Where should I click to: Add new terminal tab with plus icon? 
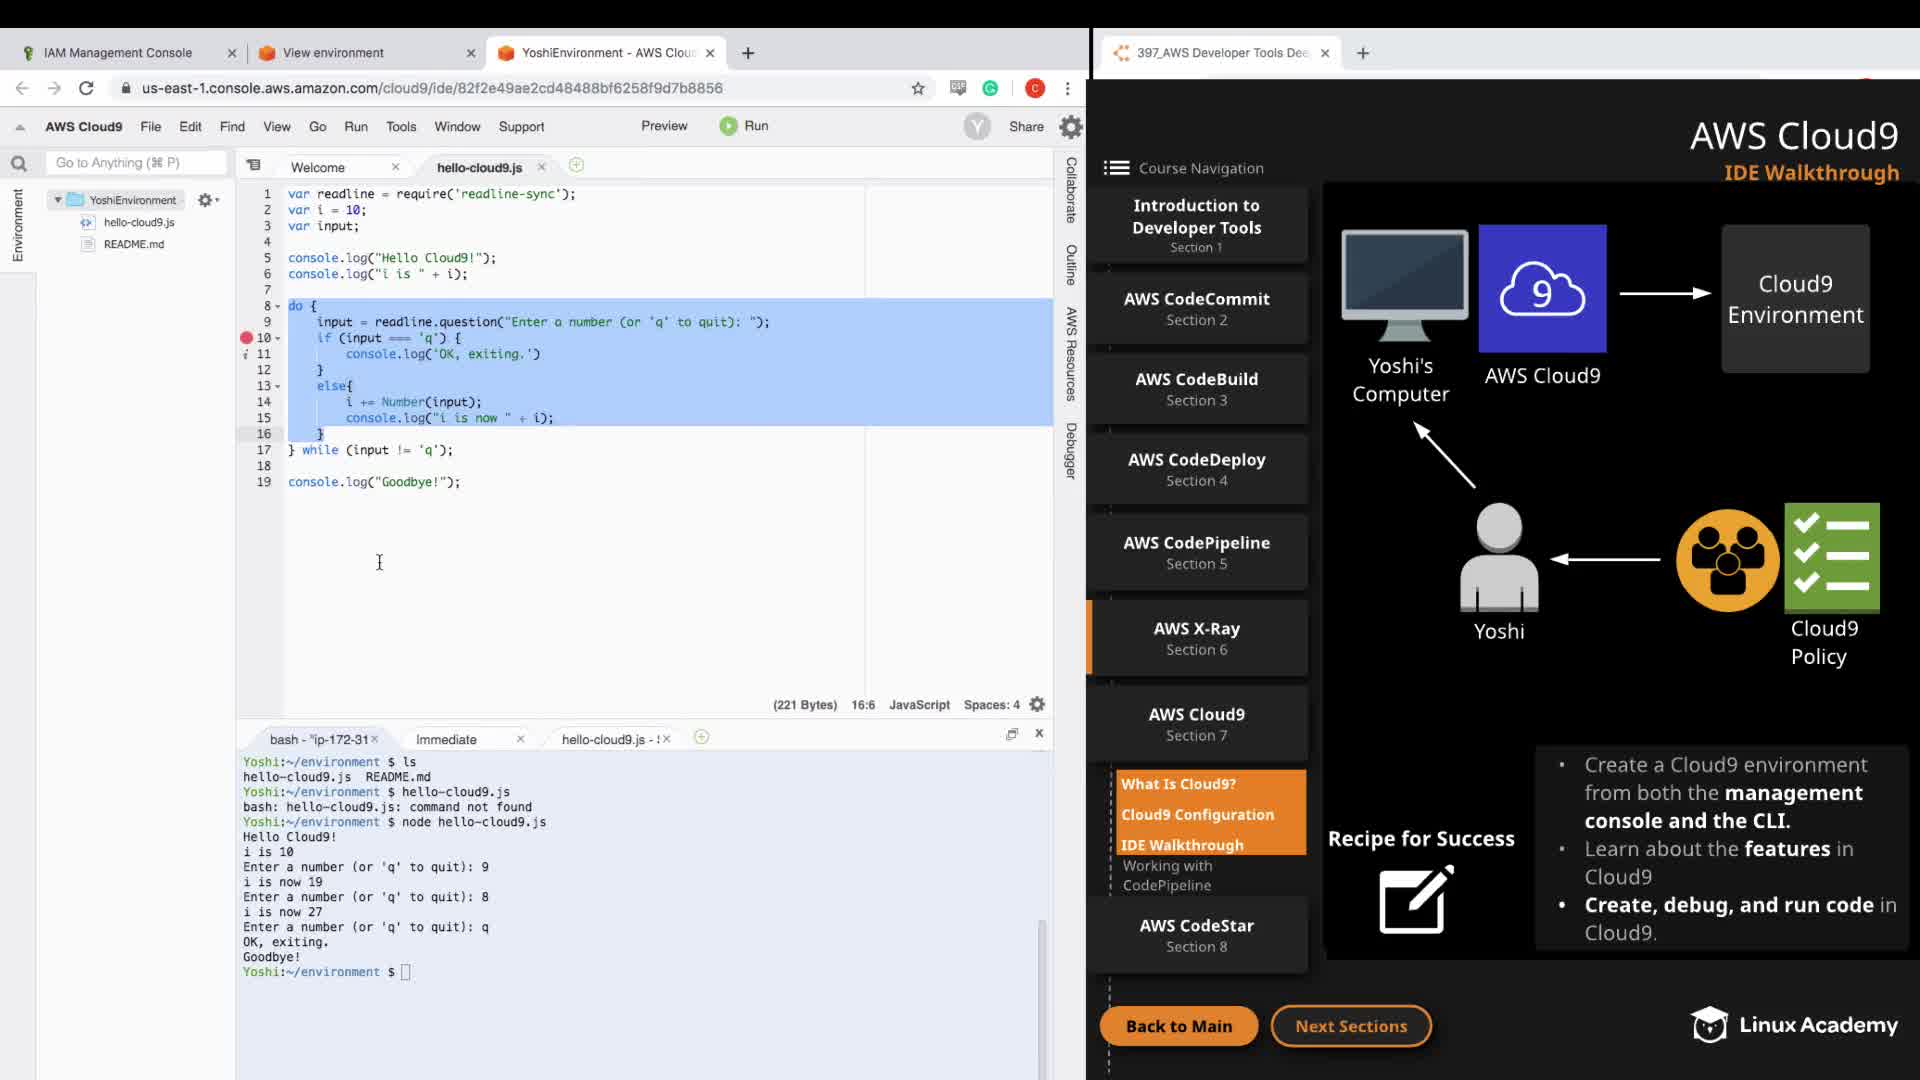702,738
